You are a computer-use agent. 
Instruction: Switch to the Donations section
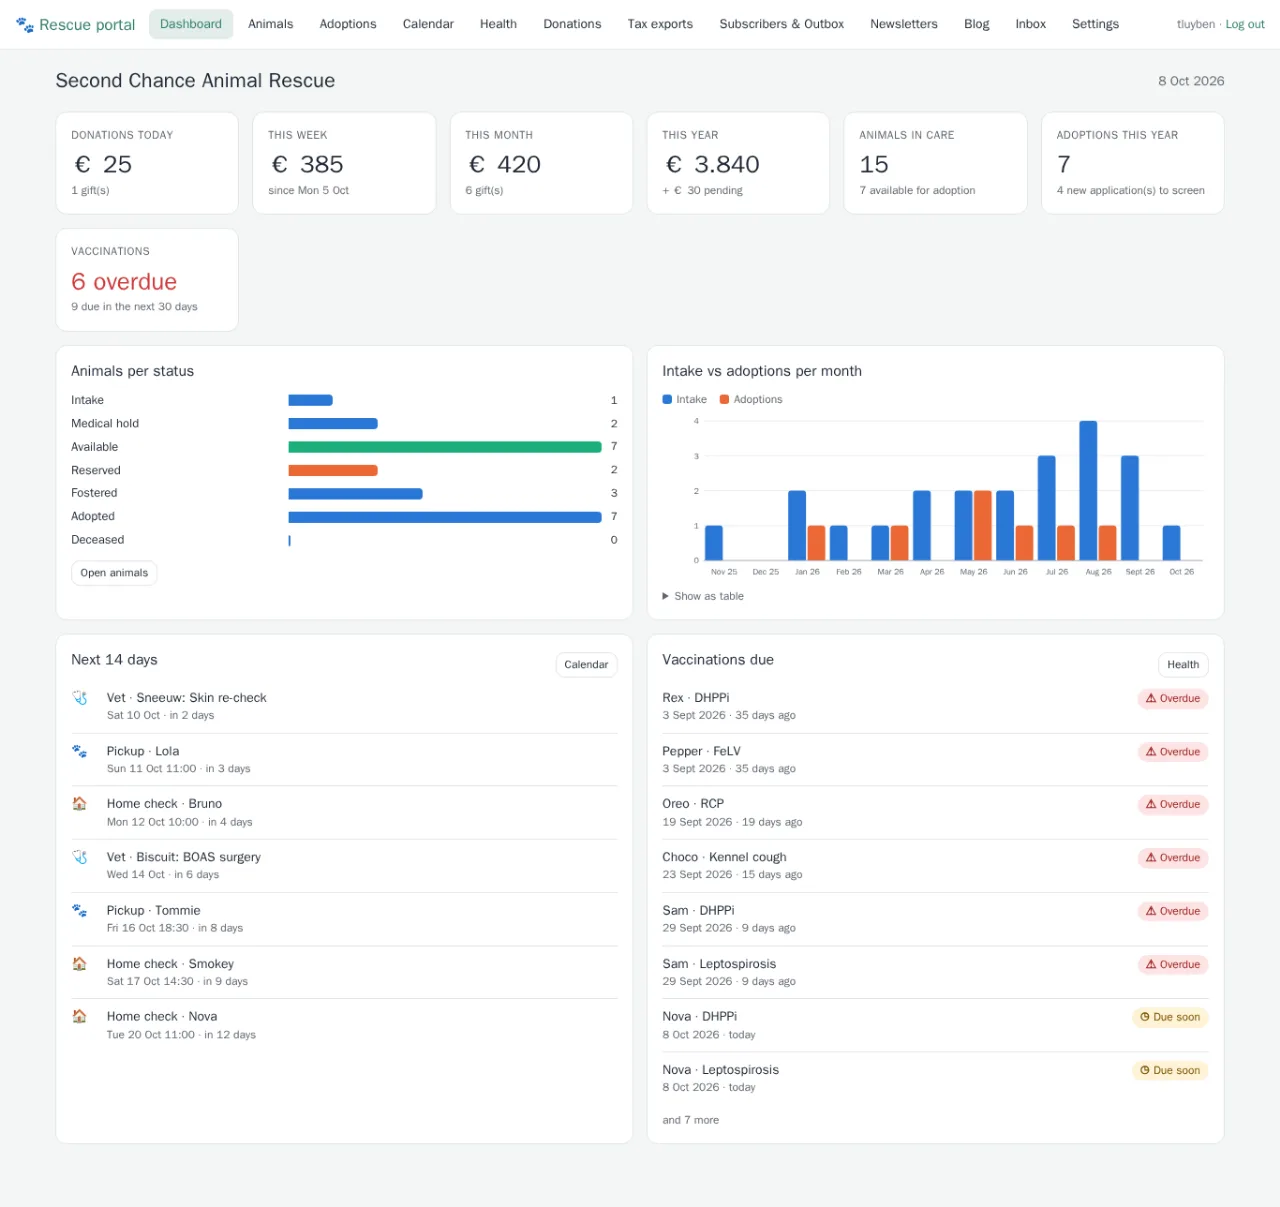(572, 24)
